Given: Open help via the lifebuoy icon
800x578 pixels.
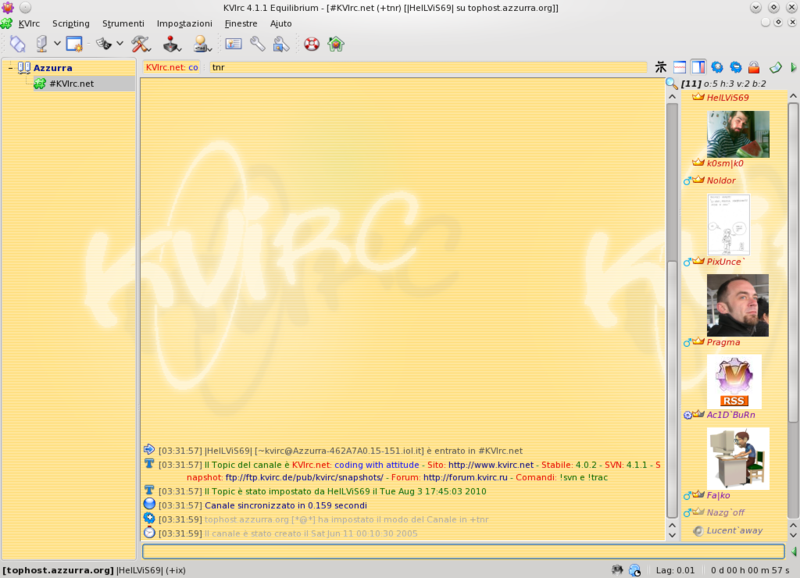Looking at the screenshot, I should click(x=312, y=44).
